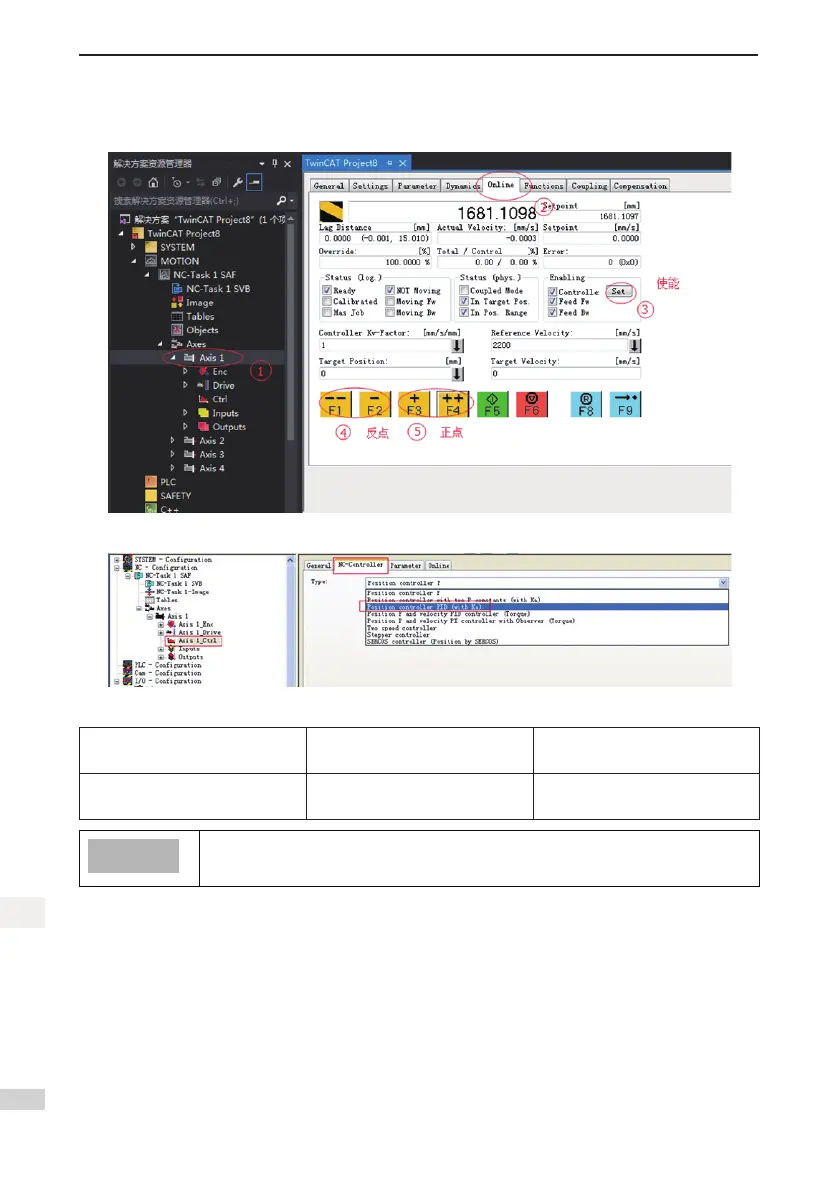Screen dimensions: 839x1191
Task: Expand the Drive node under Axis 1
Action: [186, 385]
